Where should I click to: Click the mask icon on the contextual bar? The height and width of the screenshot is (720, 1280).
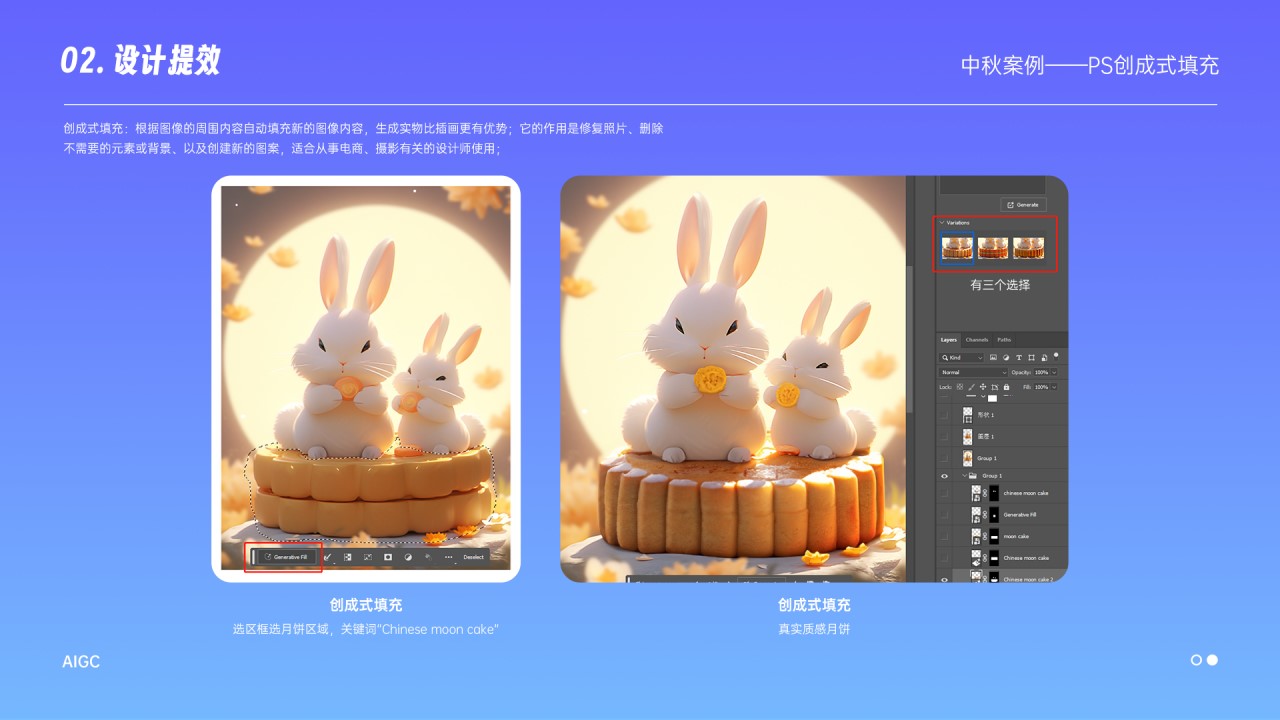click(x=388, y=556)
